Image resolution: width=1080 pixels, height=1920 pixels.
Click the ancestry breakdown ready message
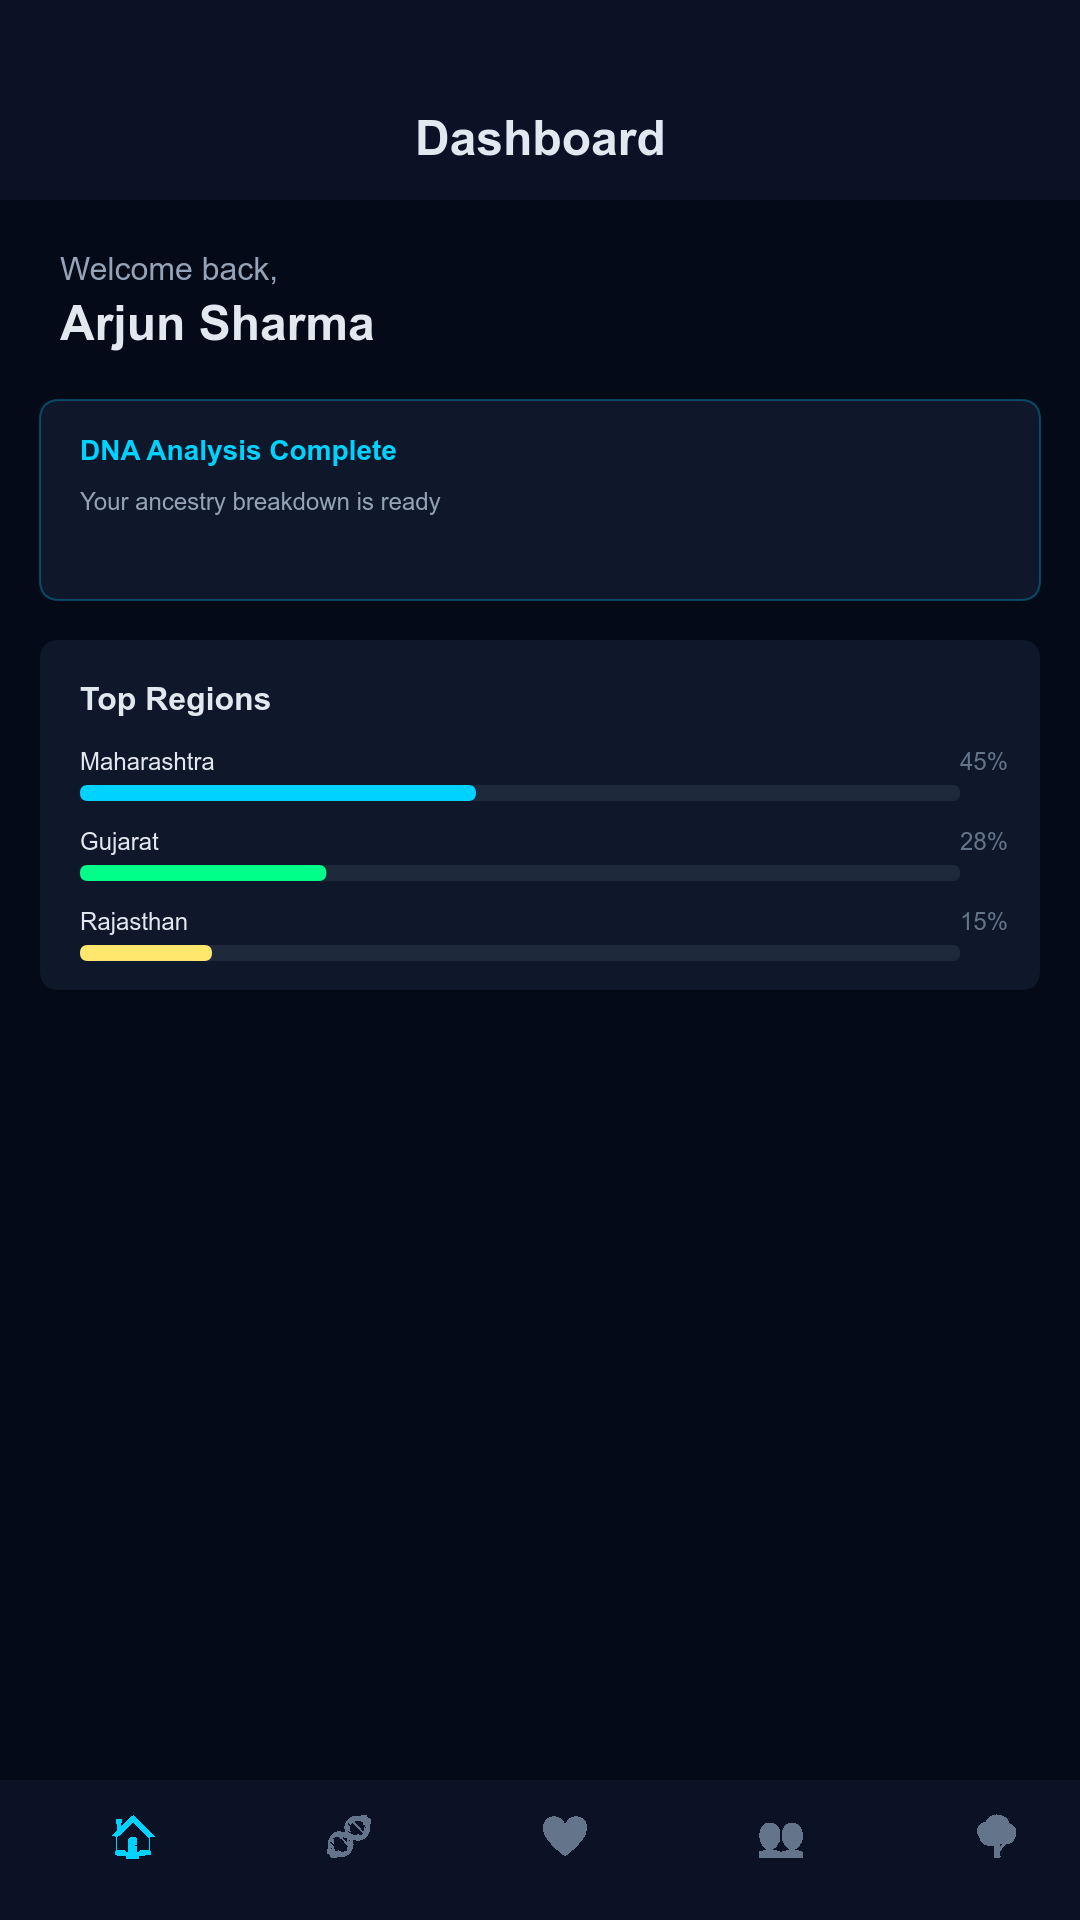260,502
